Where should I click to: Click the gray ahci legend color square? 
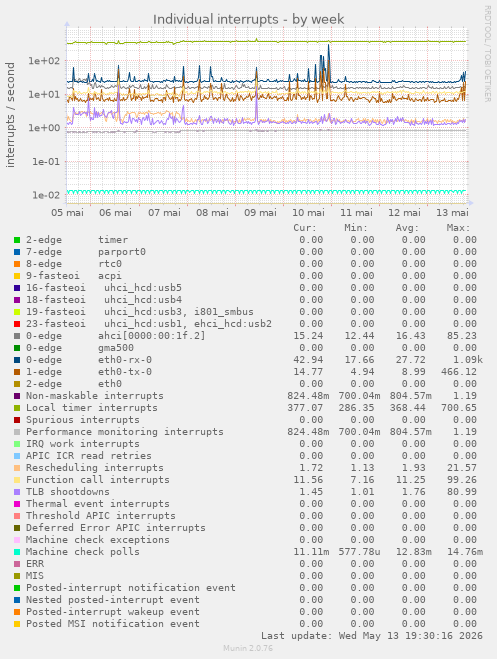(x=17, y=336)
